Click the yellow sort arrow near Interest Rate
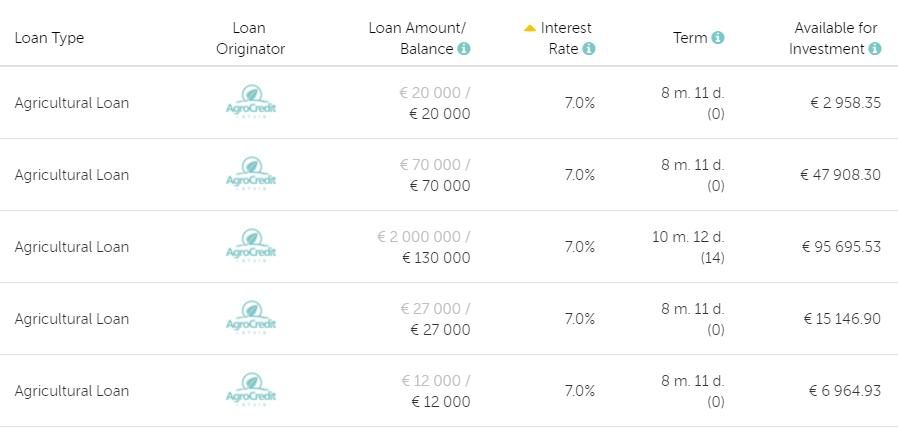 click(x=530, y=28)
